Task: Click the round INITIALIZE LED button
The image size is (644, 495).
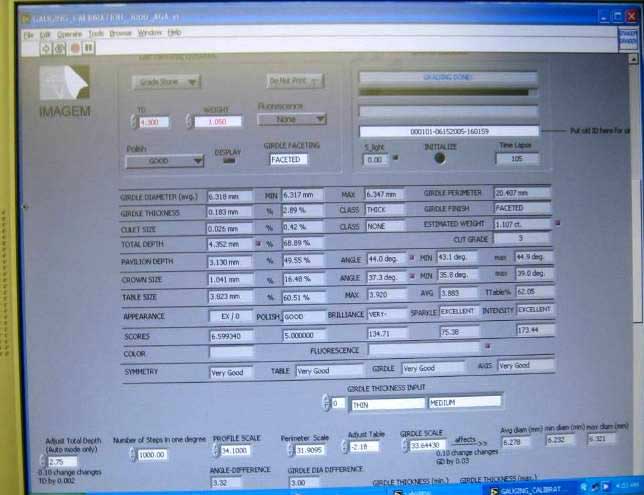Action: pyautogui.click(x=439, y=158)
